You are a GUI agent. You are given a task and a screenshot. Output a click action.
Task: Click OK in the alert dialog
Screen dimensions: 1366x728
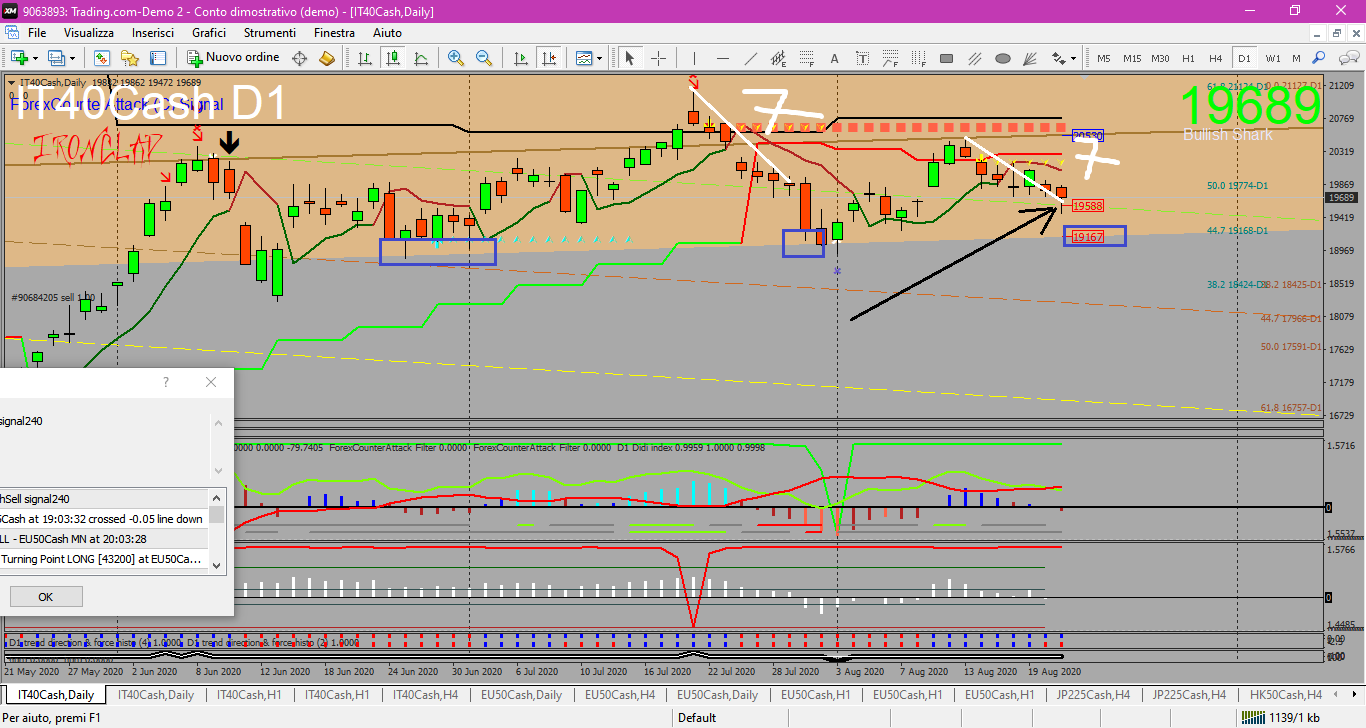pos(45,597)
